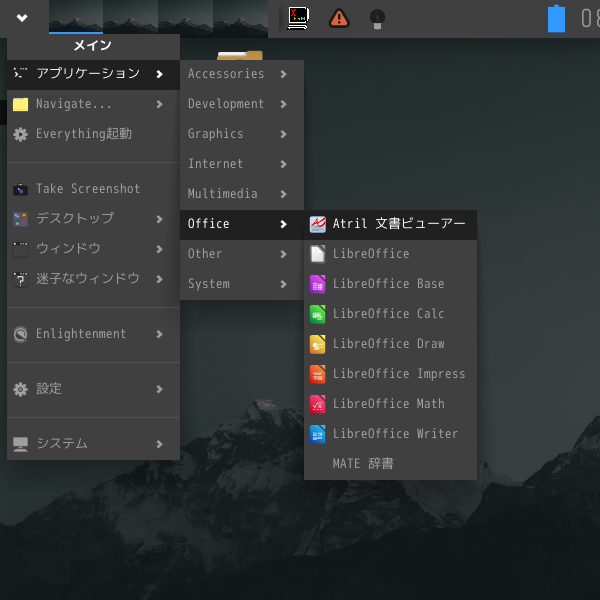Launch LibreOffice Calc from its icon
This screenshot has height=600, width=600.
317,314
